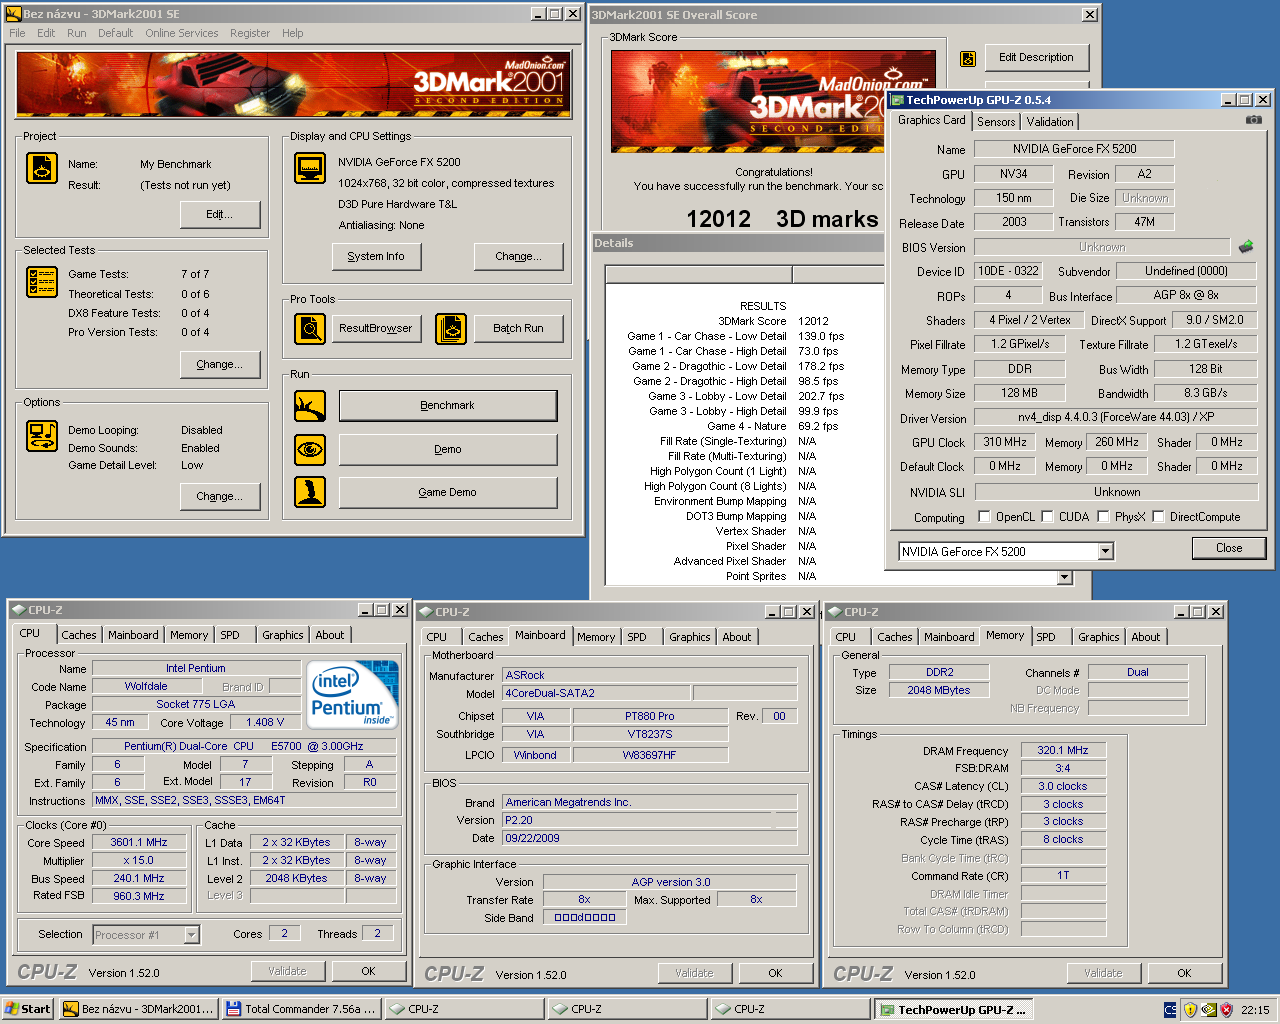Click the ResultBrowser button
This screenshot has width=1280, height=1024.
pos(376,328)
